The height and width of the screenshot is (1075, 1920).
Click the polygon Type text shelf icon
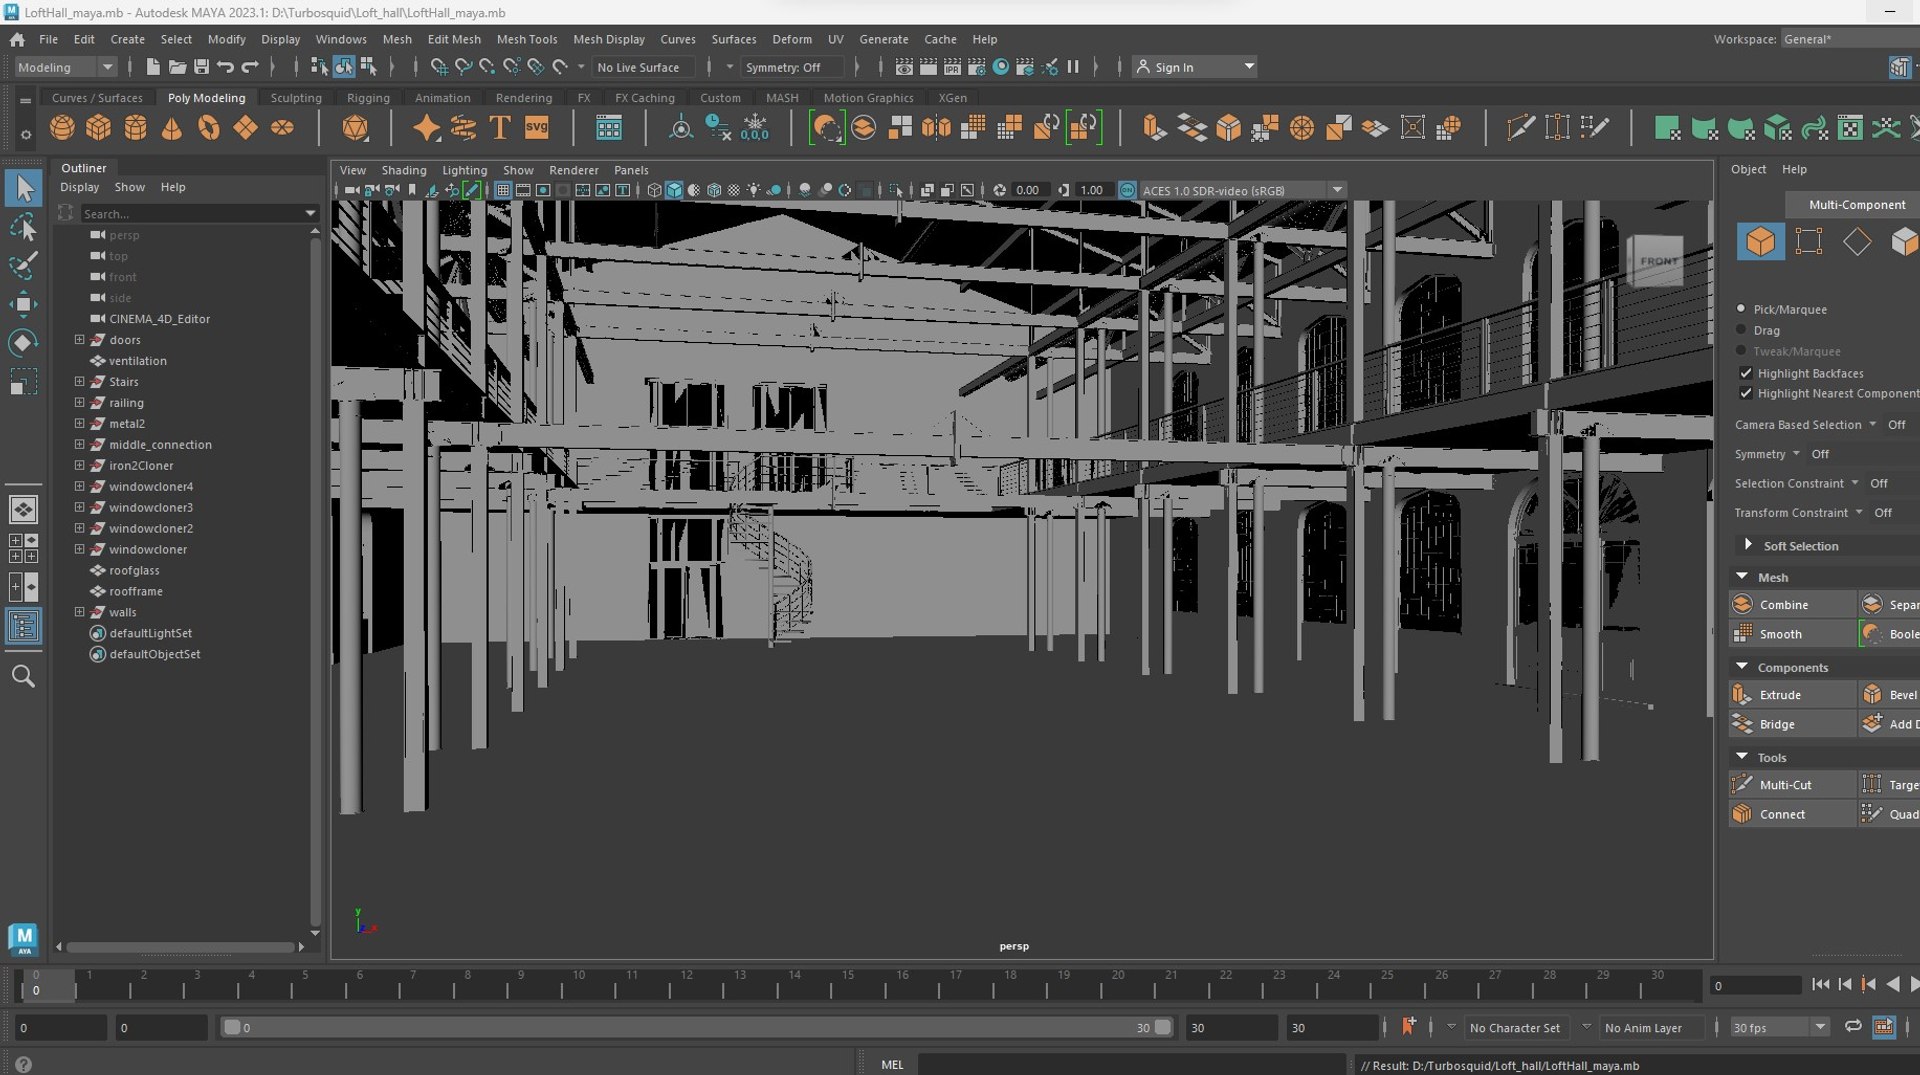click(500, 128)
